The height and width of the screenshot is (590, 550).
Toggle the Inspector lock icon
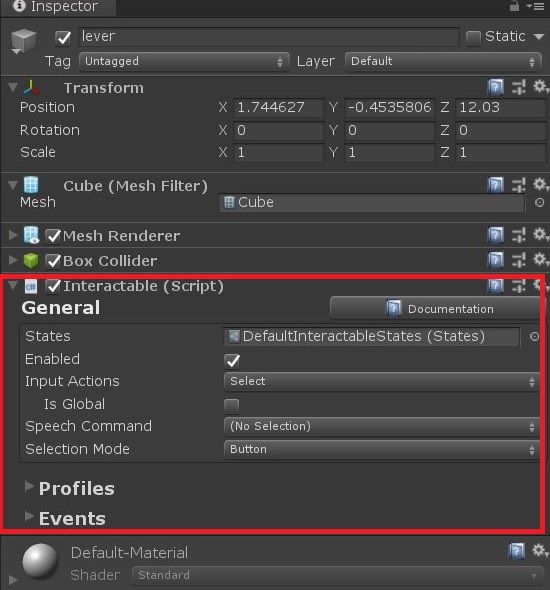coord(514,6)
